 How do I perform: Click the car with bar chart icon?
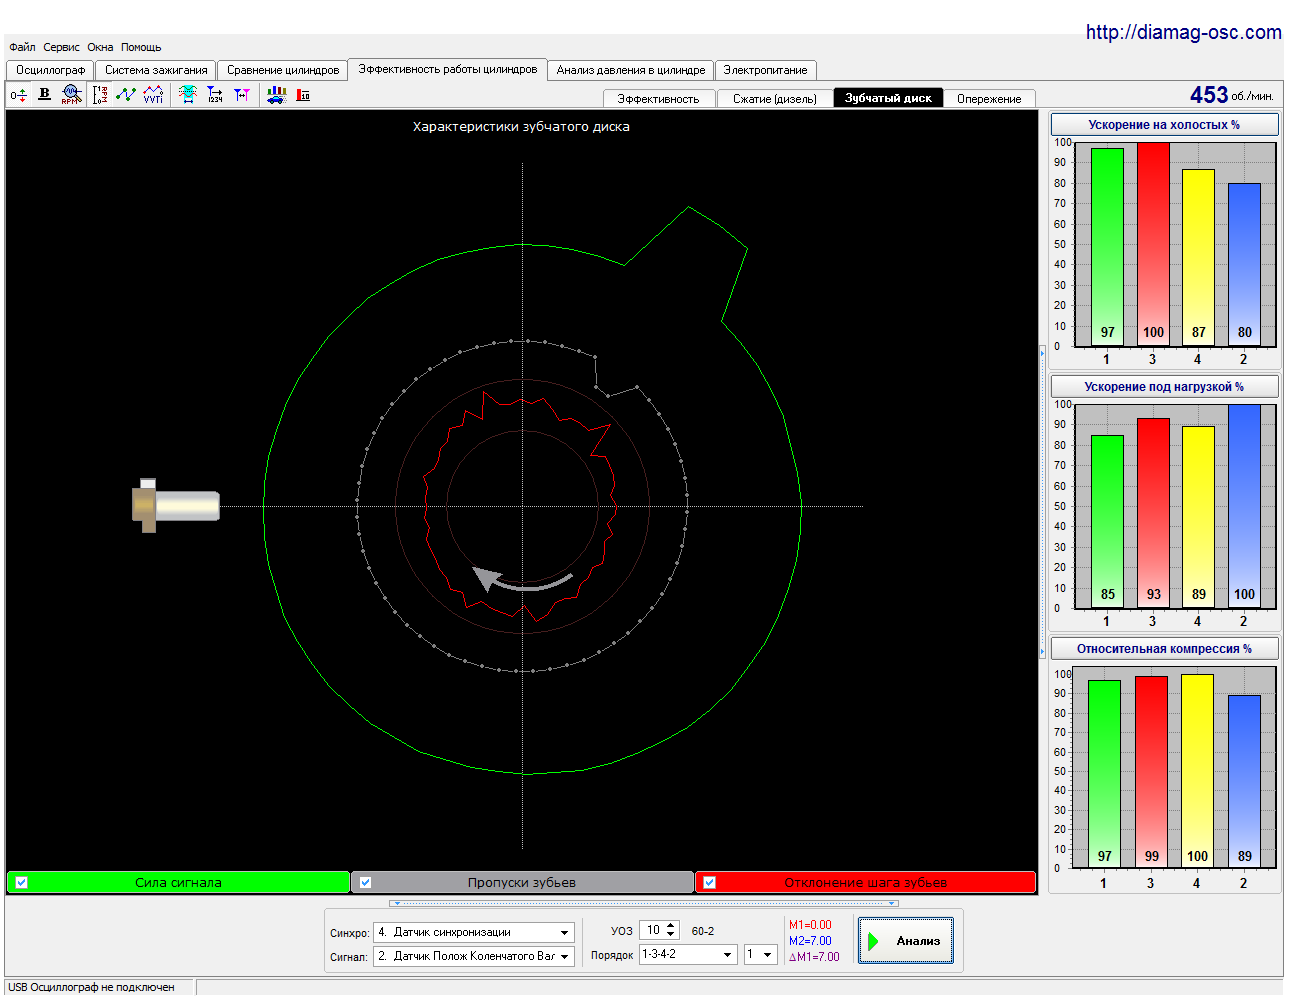pyautogui.click(x=277, y=94)
